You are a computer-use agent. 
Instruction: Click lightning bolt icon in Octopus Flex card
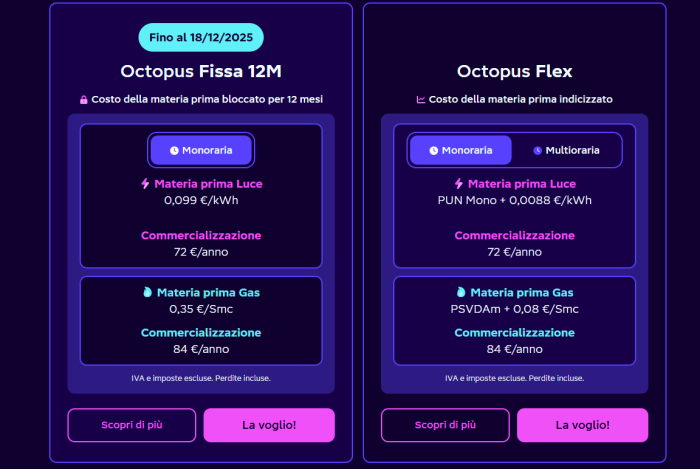pos(459,184)
